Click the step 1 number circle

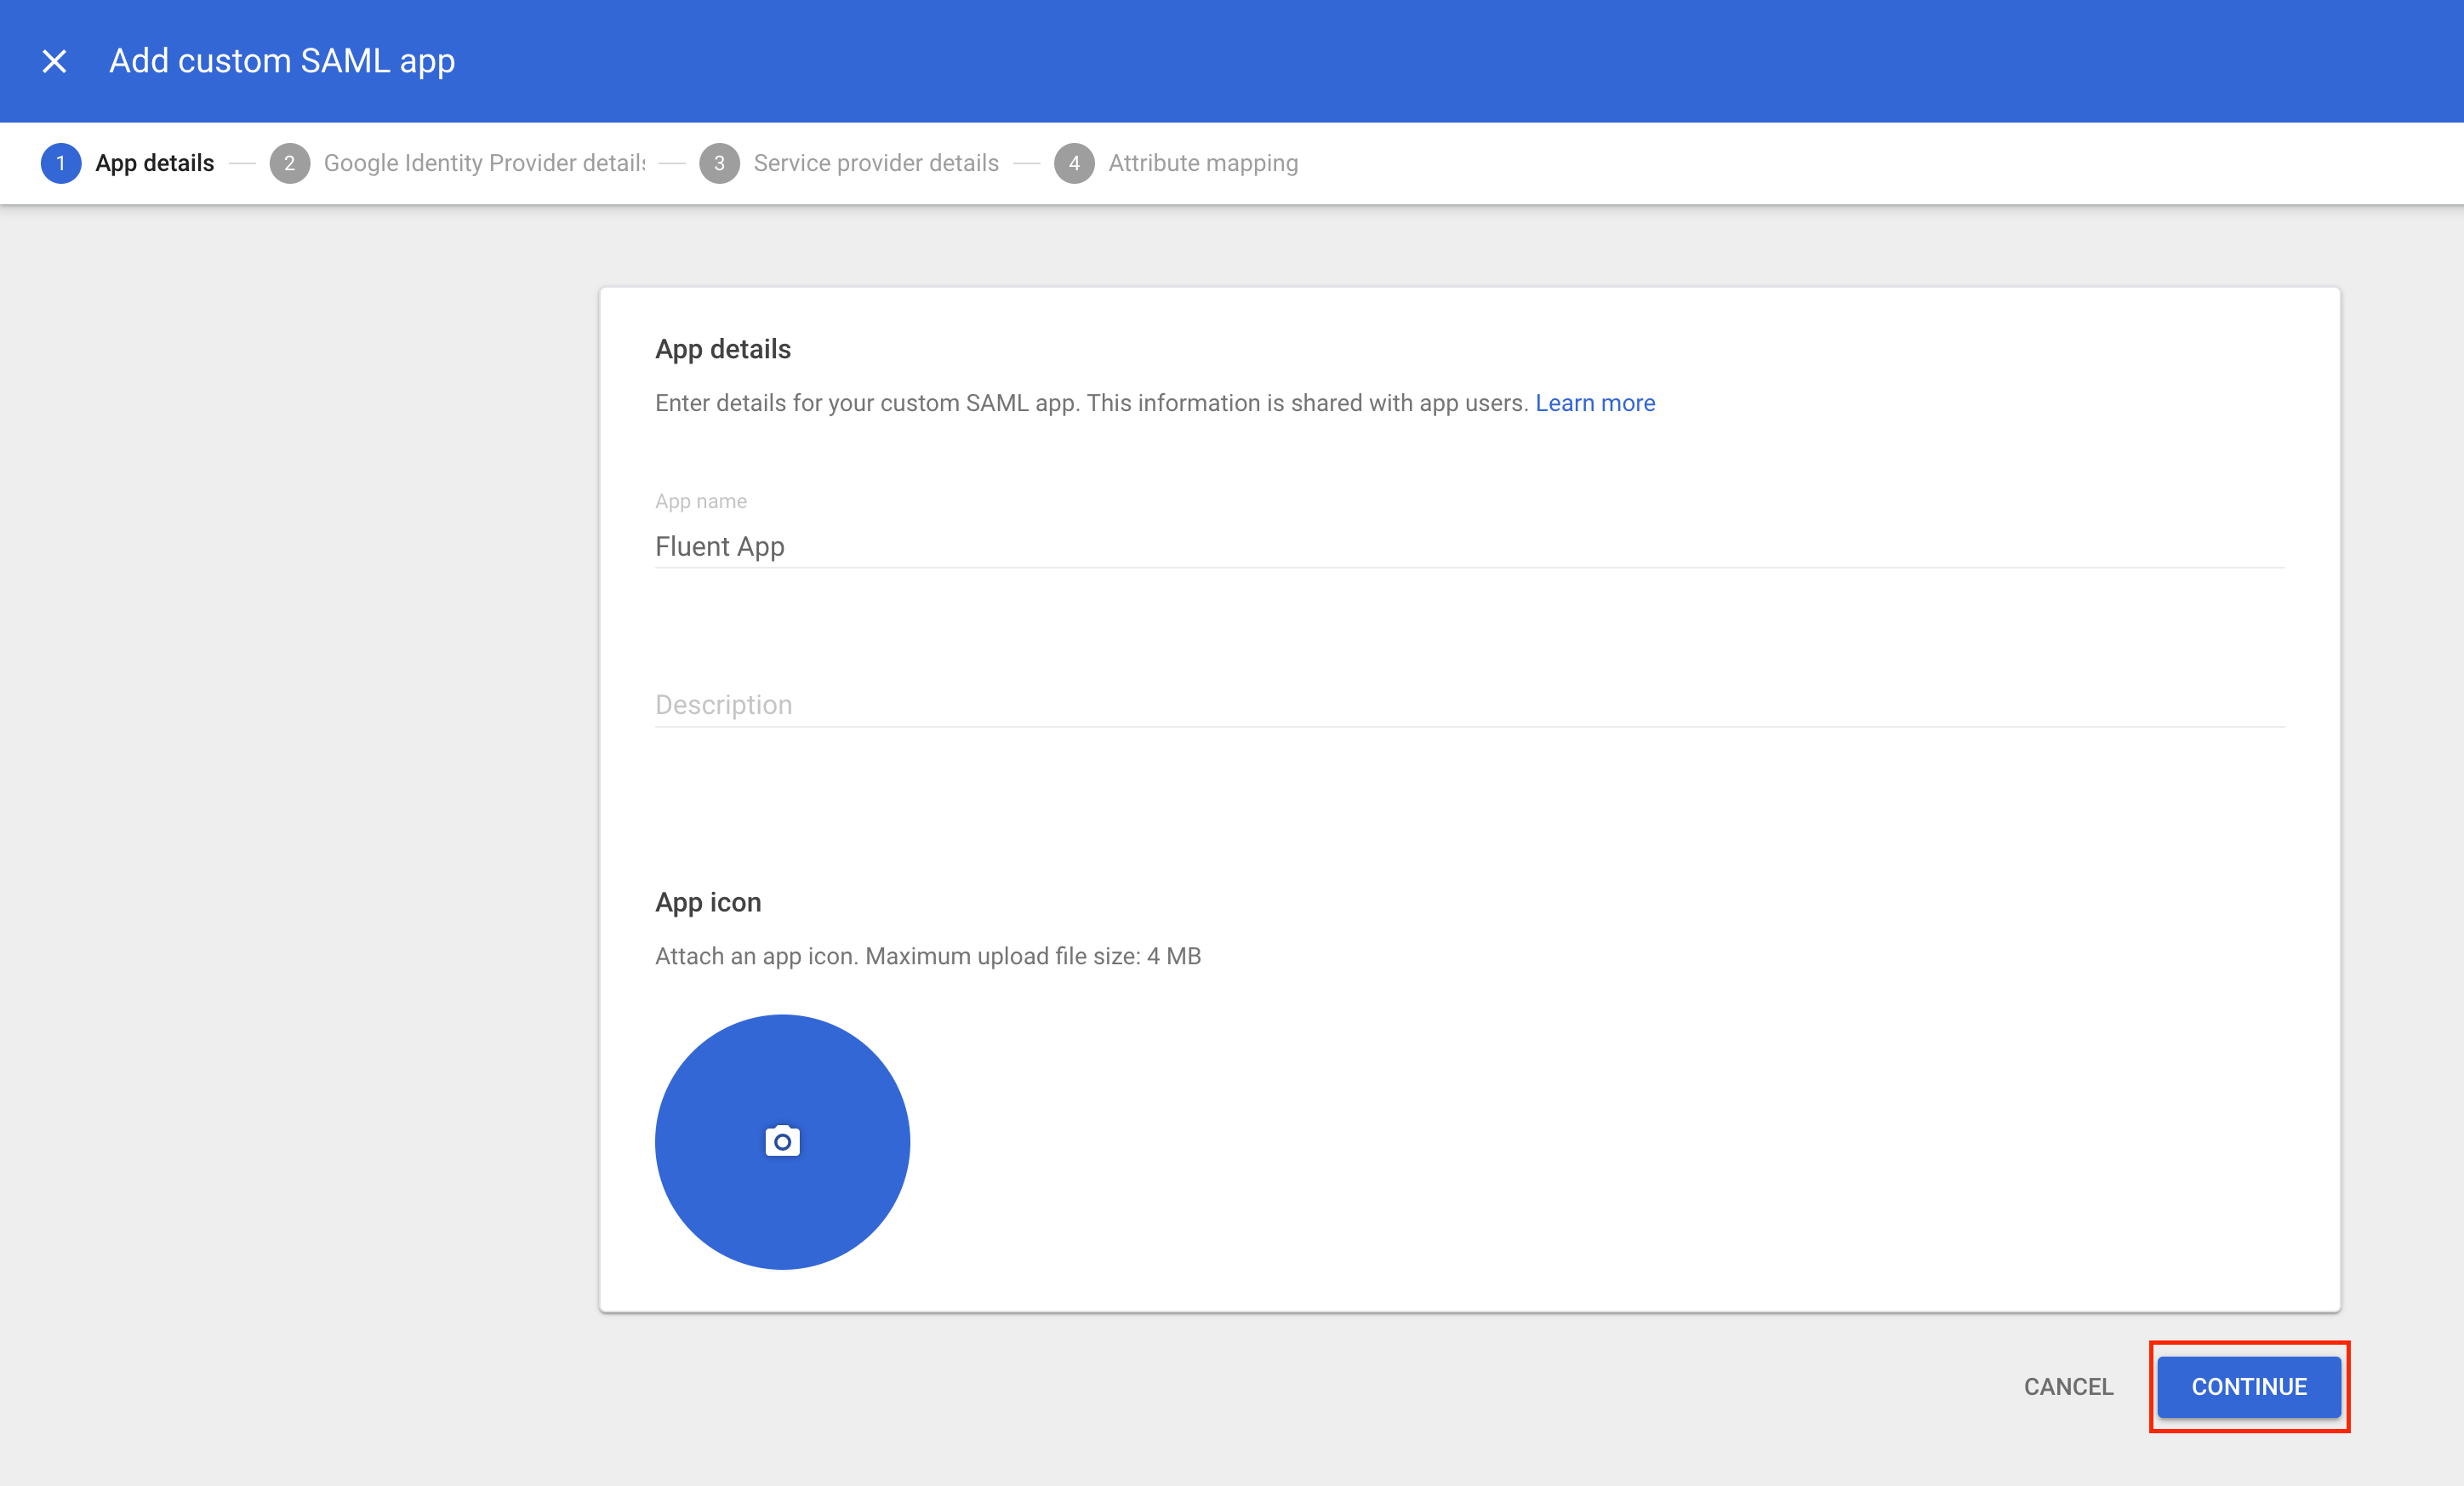(x=61, y=163)
